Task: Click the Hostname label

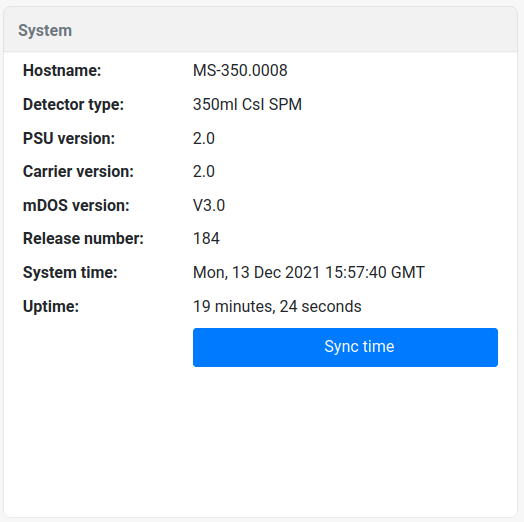Action: click(62, 71)
